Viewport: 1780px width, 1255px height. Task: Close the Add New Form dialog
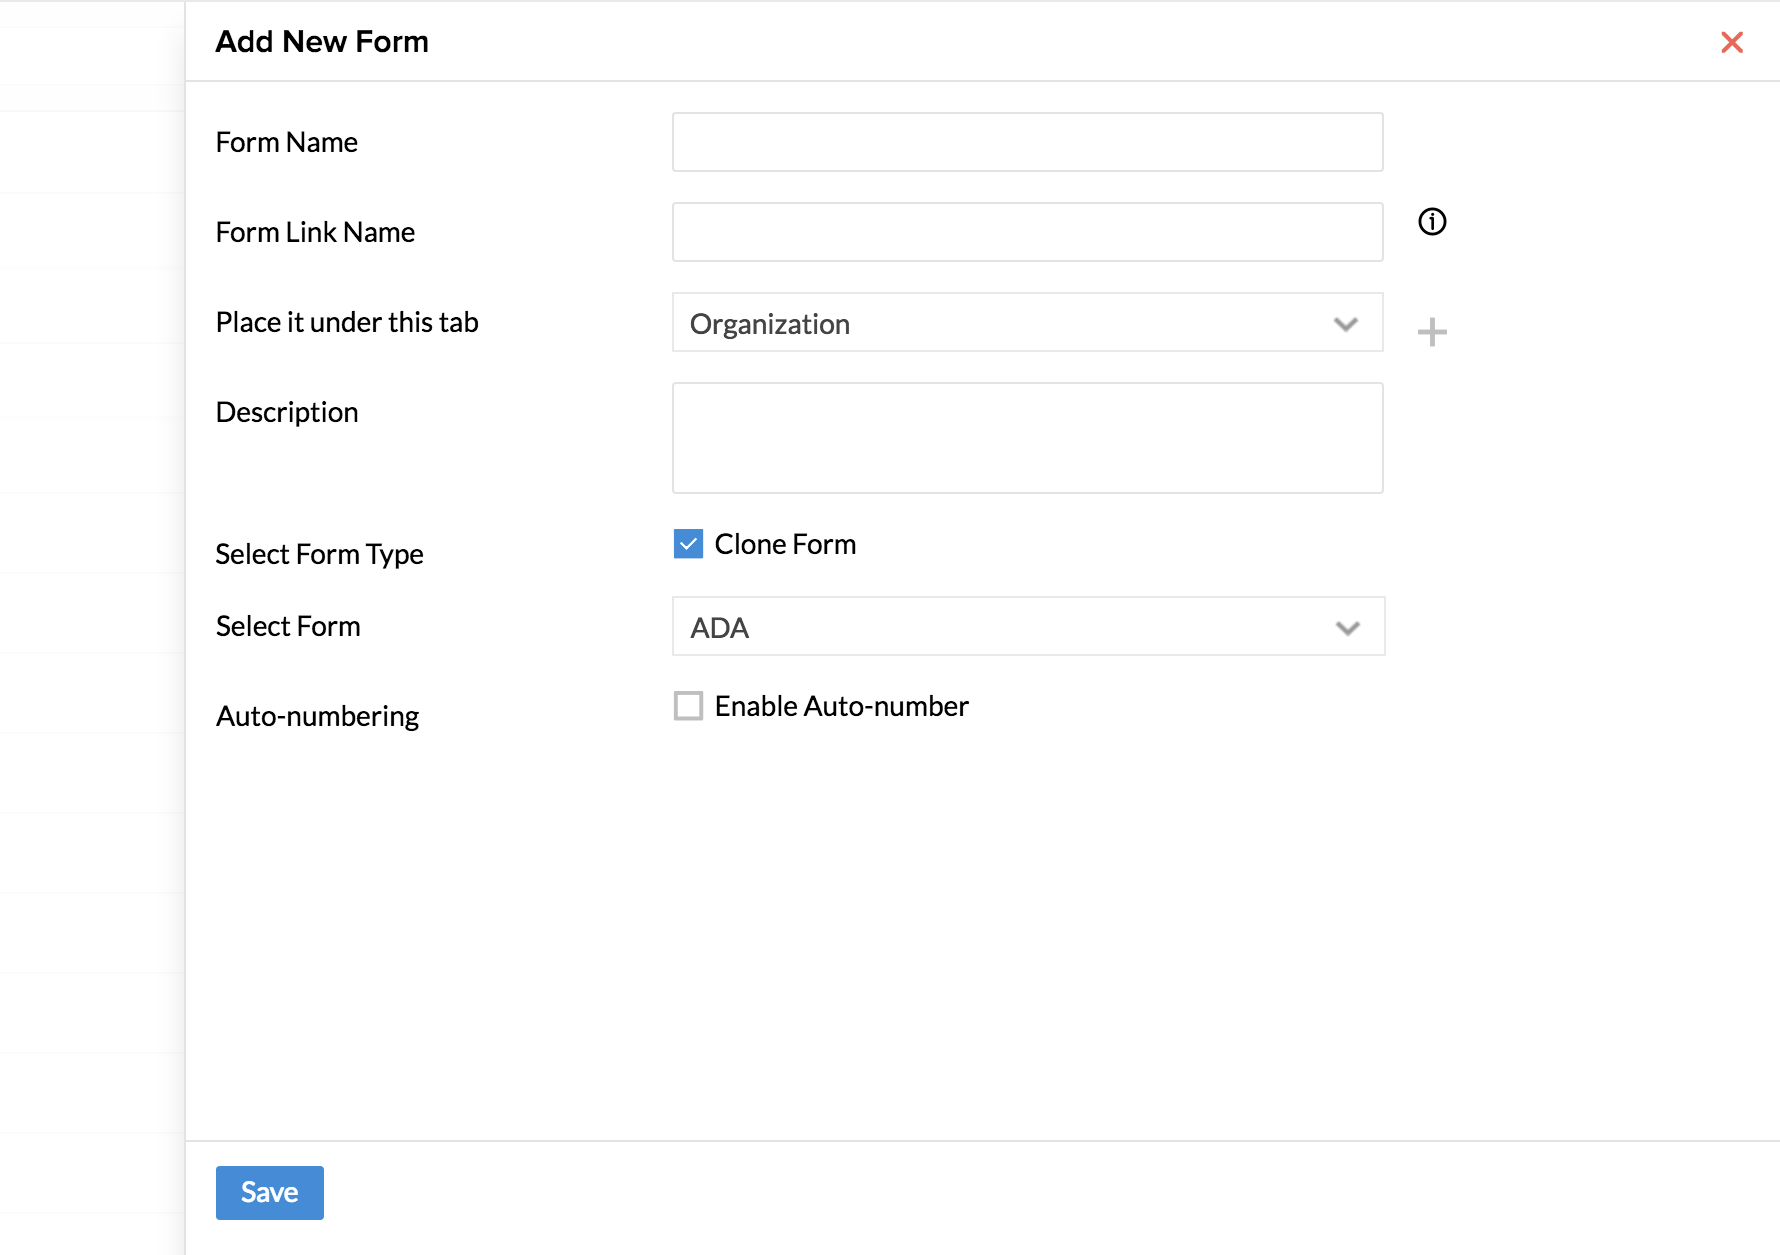click(1732, 42)
